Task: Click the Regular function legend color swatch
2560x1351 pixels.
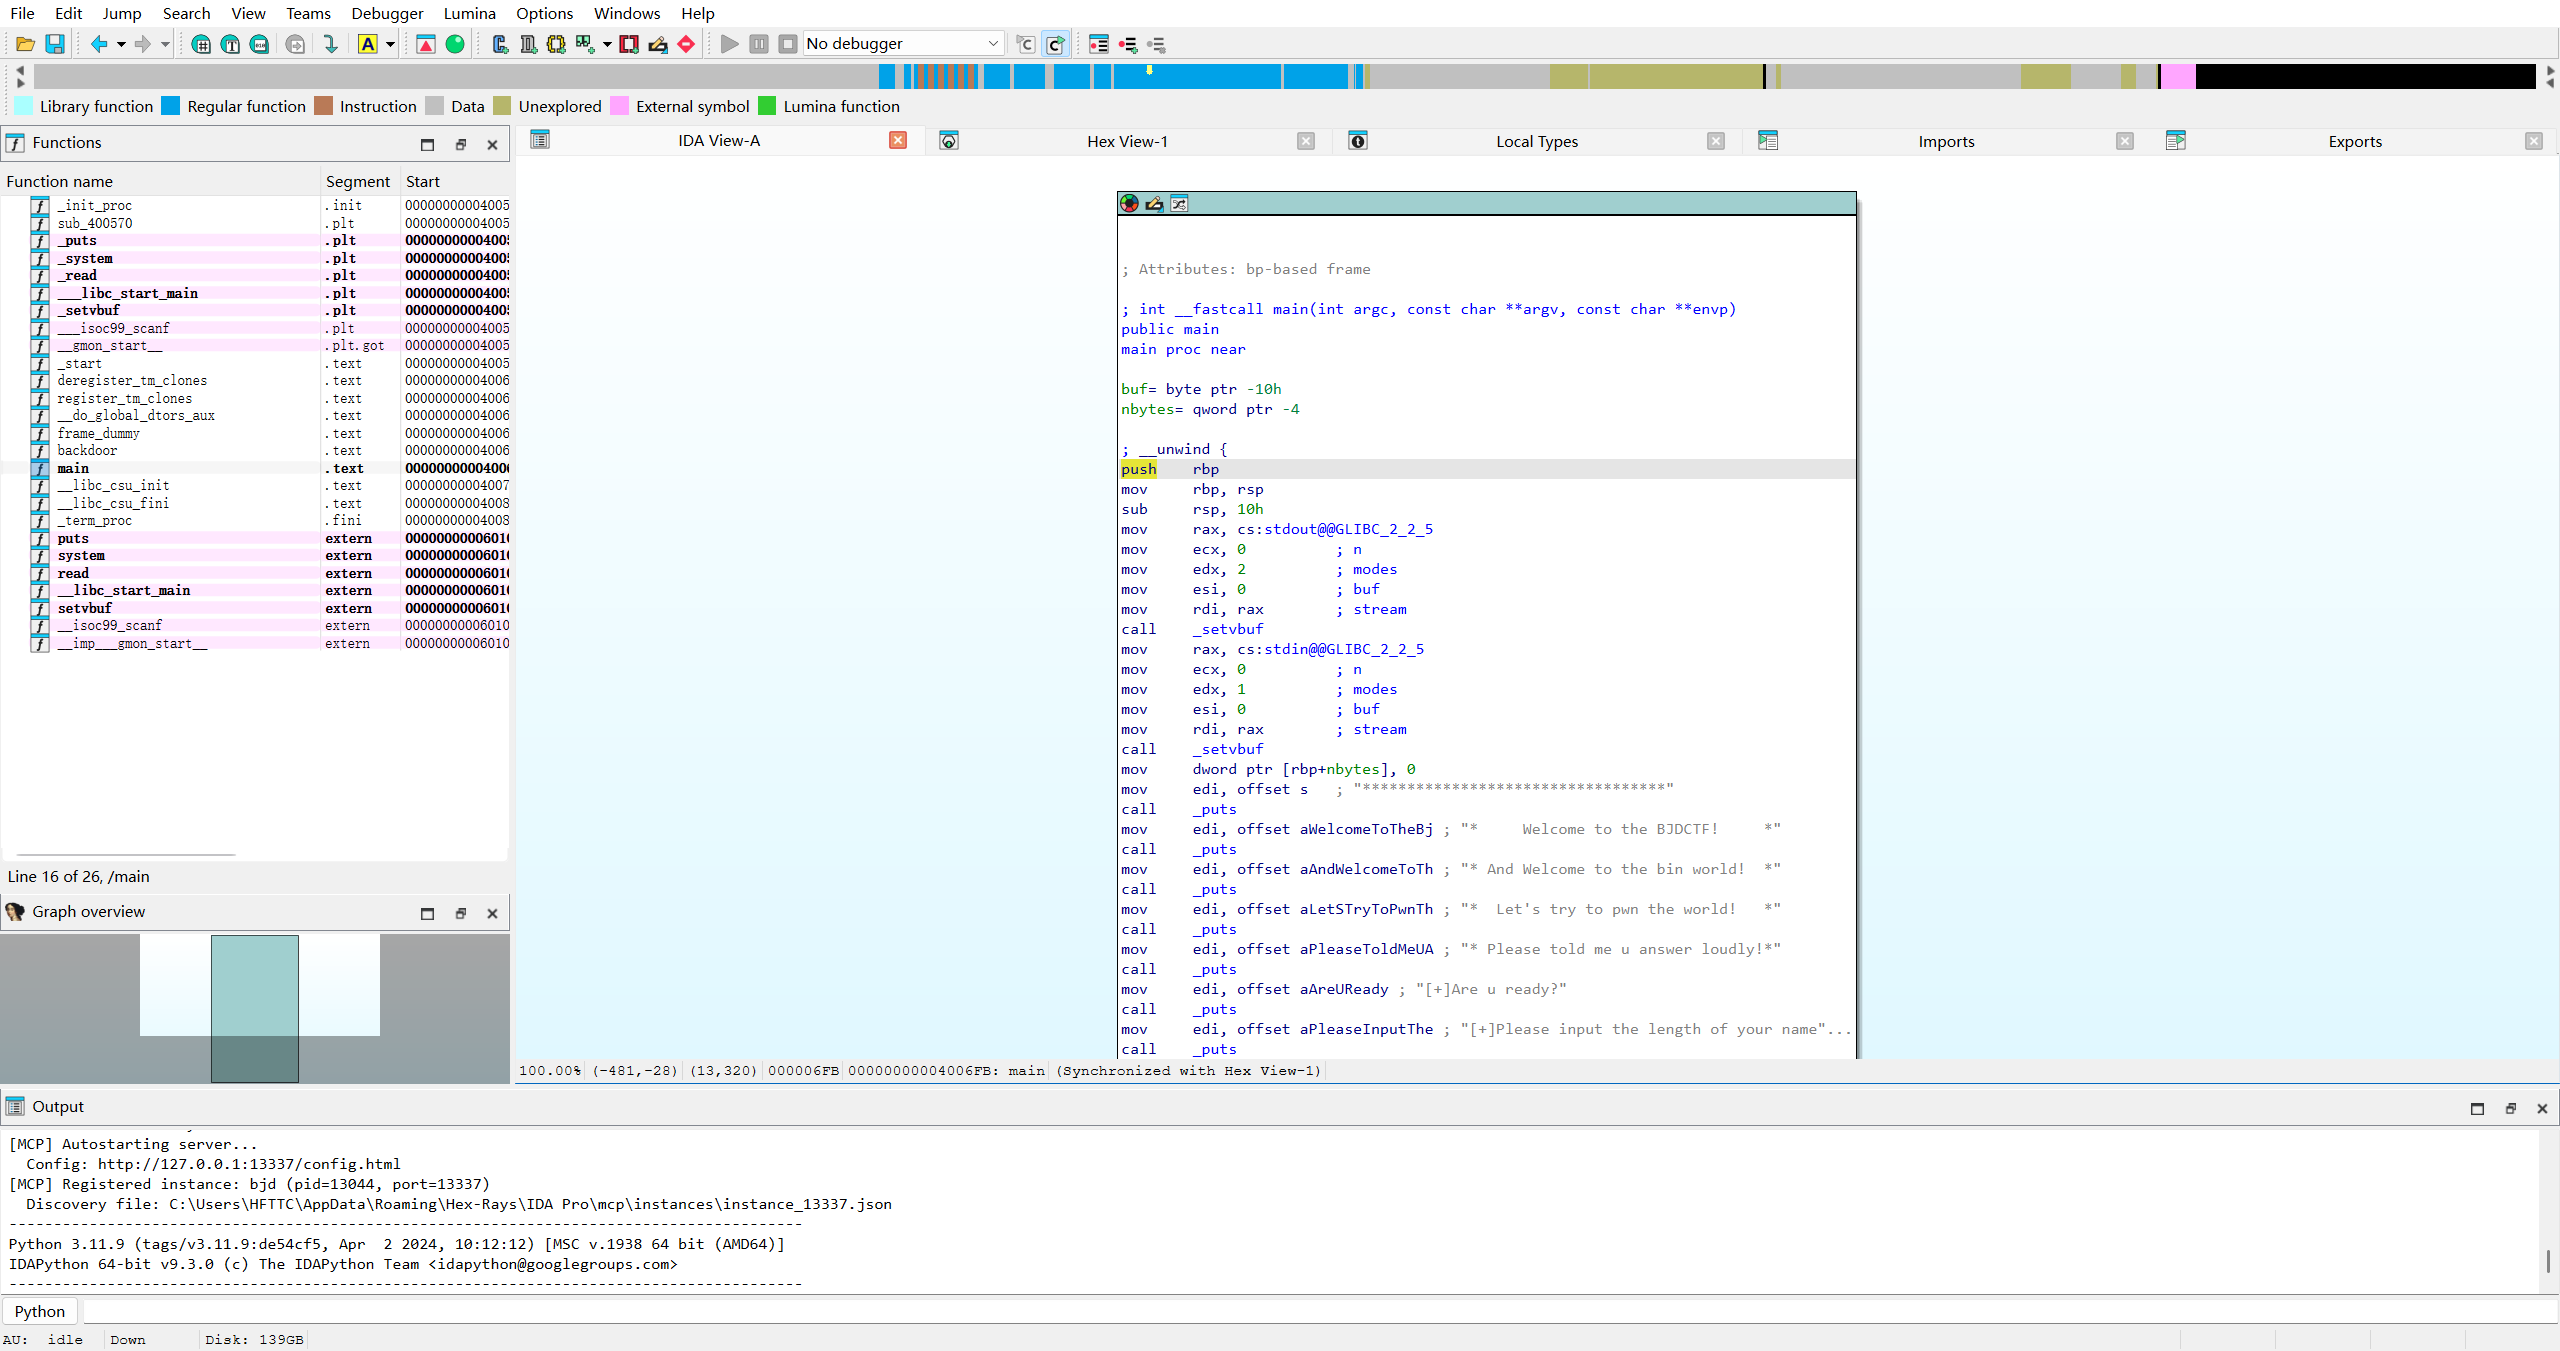Action: [170, 106]
